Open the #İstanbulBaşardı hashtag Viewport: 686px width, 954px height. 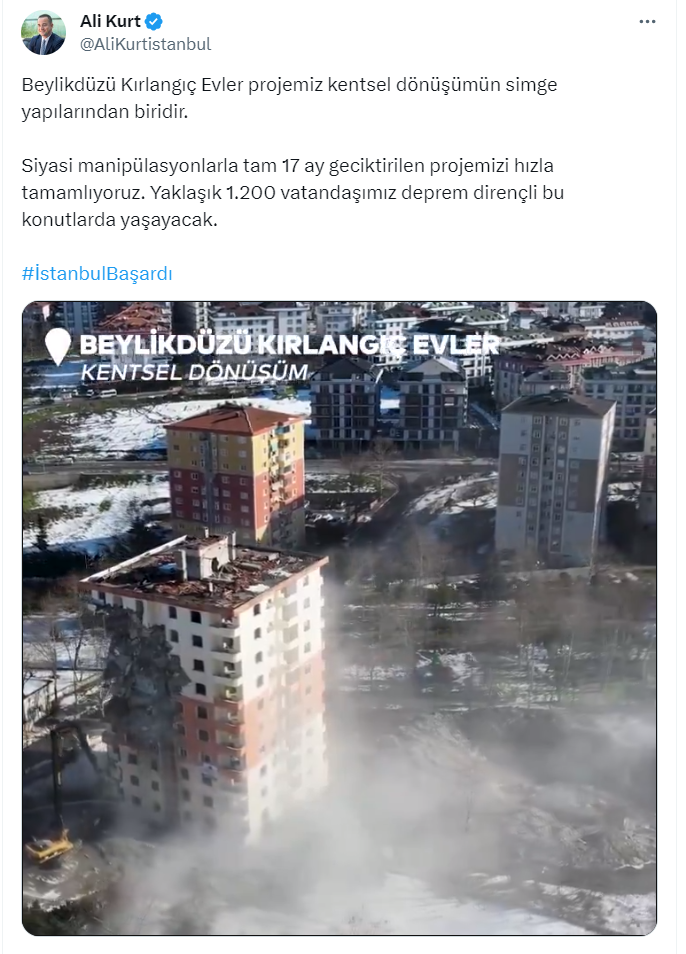[x=97, y=273]
